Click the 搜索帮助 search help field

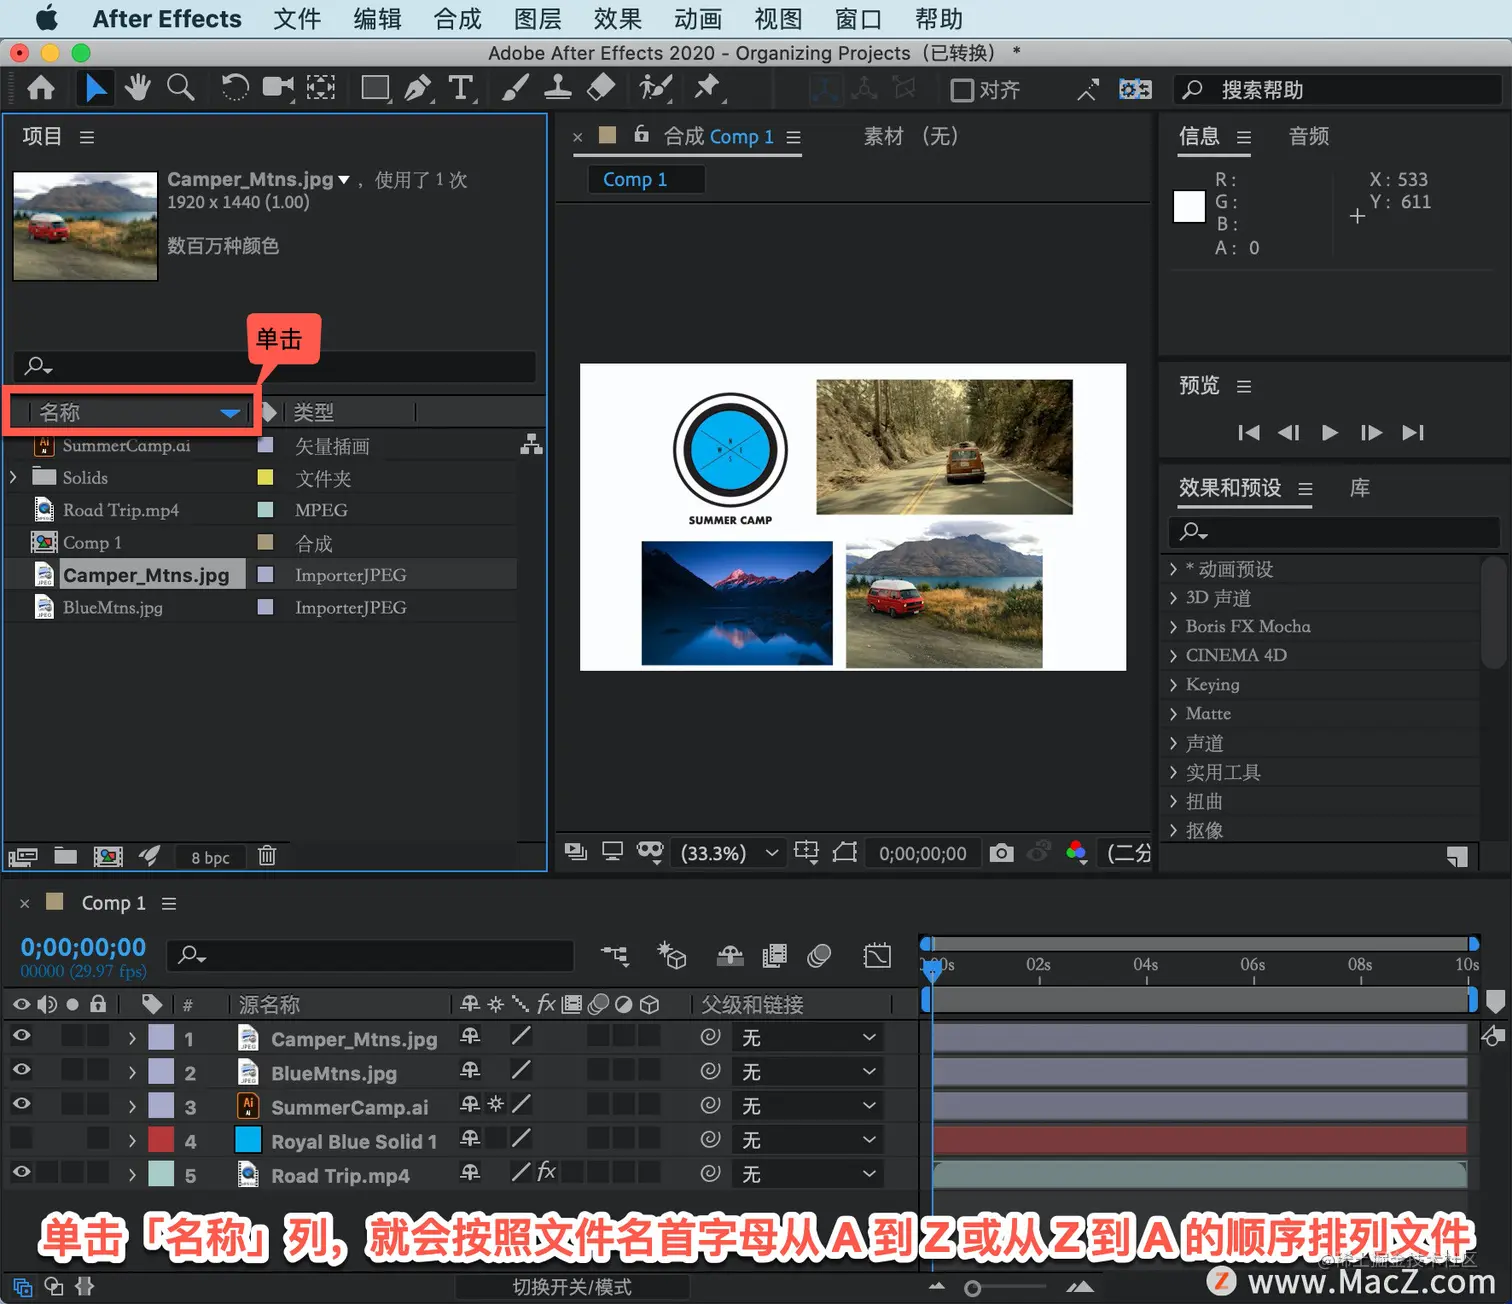(x=1338, y=90)
